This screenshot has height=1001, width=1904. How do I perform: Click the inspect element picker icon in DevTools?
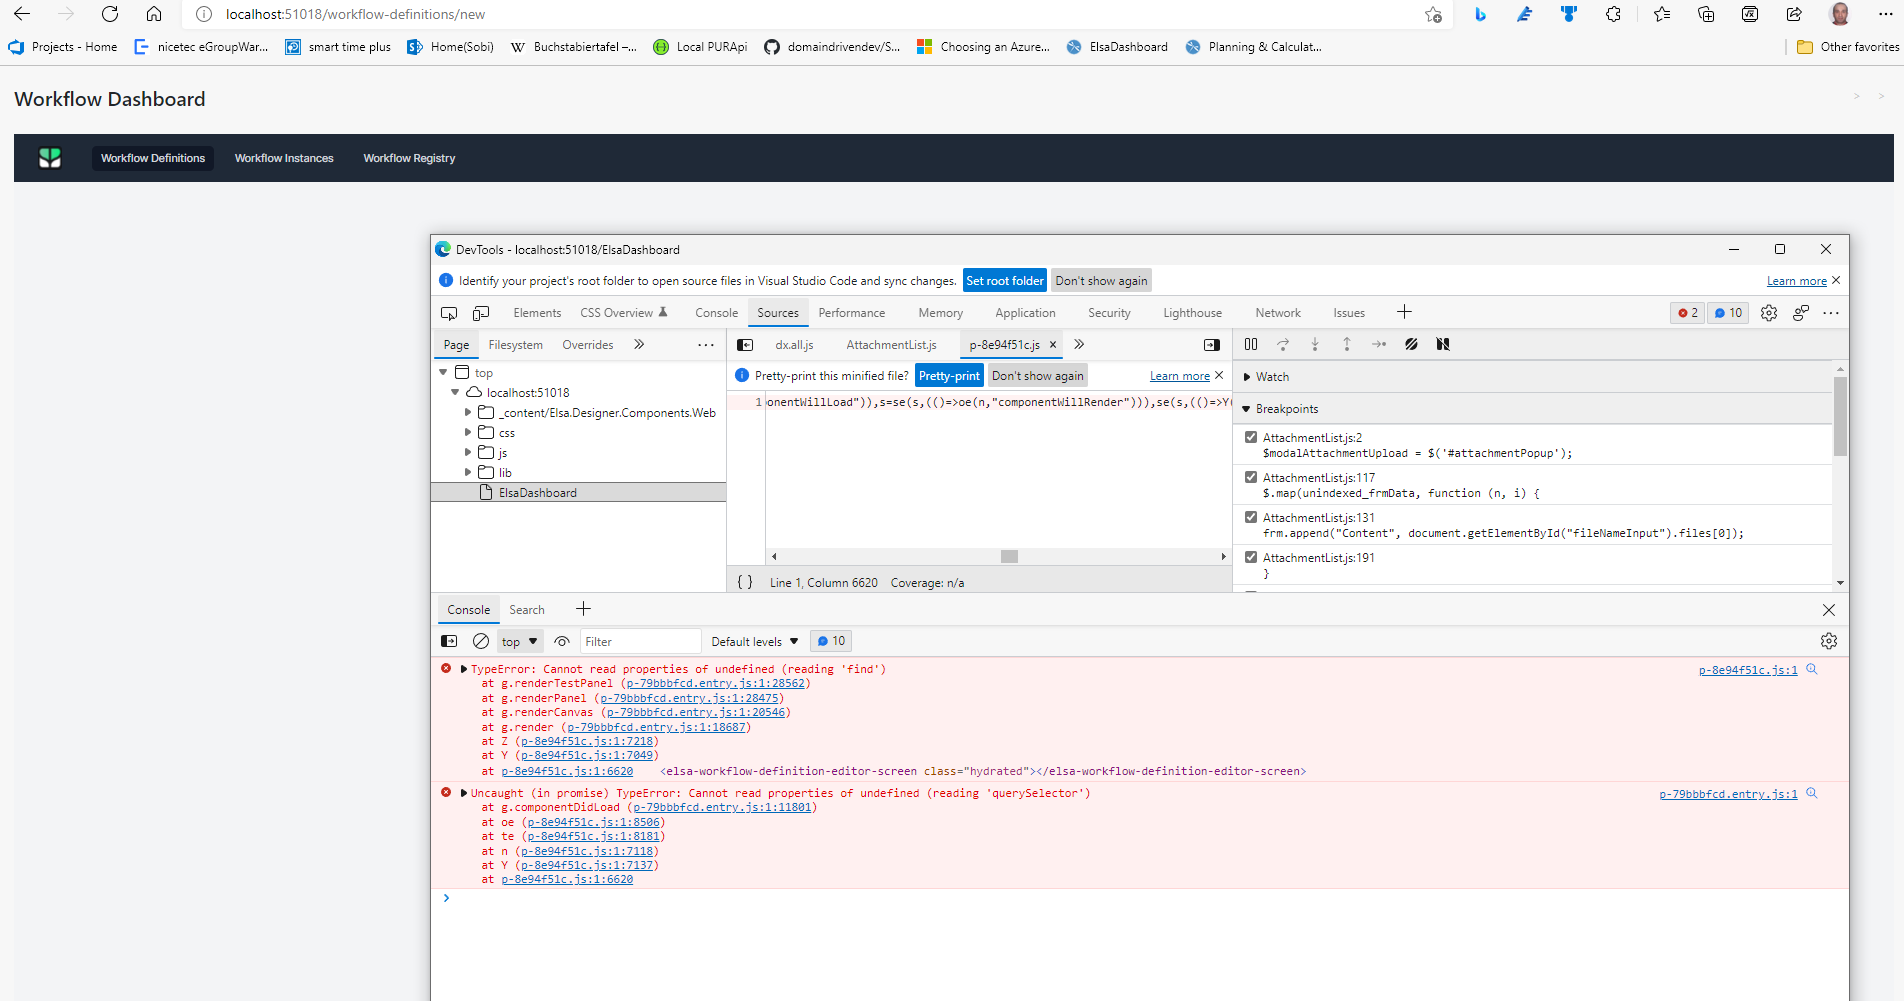(x=449, y=313)
